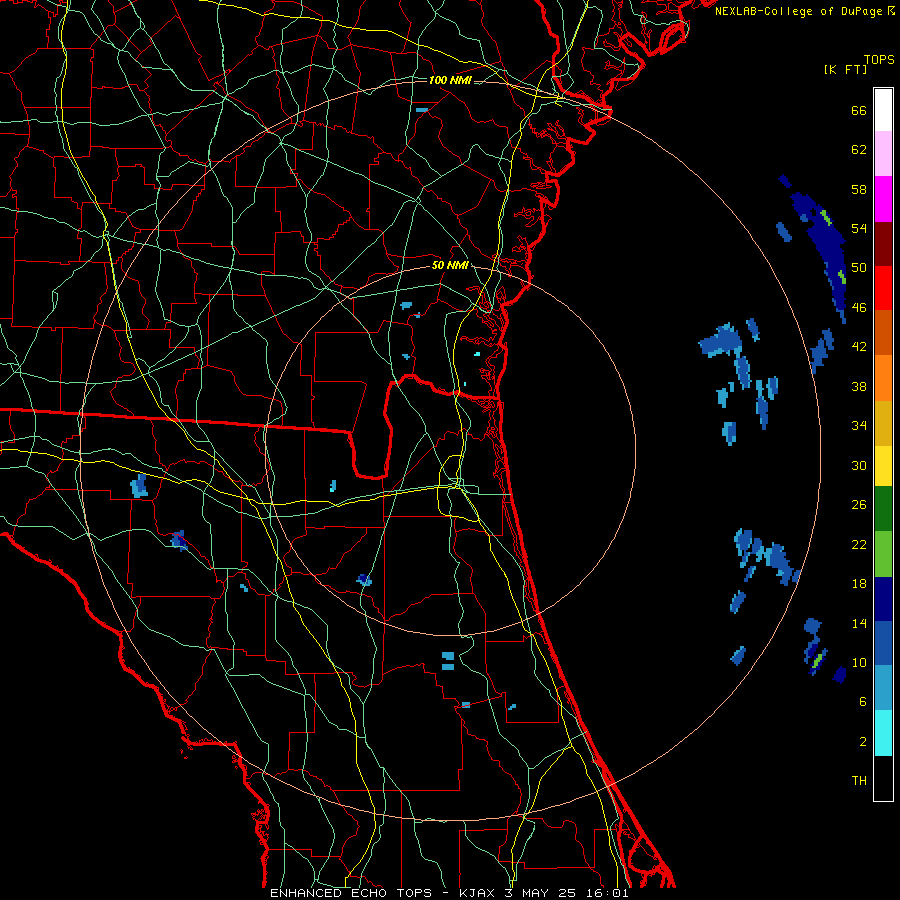Screen dimensions: 900x900
Task: Click the 50 value on the scale
Action: [859, 268]
